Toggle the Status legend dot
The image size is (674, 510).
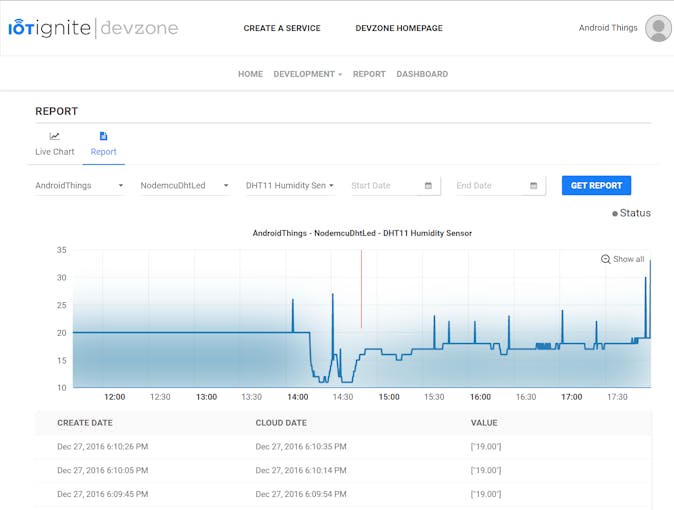615,214
